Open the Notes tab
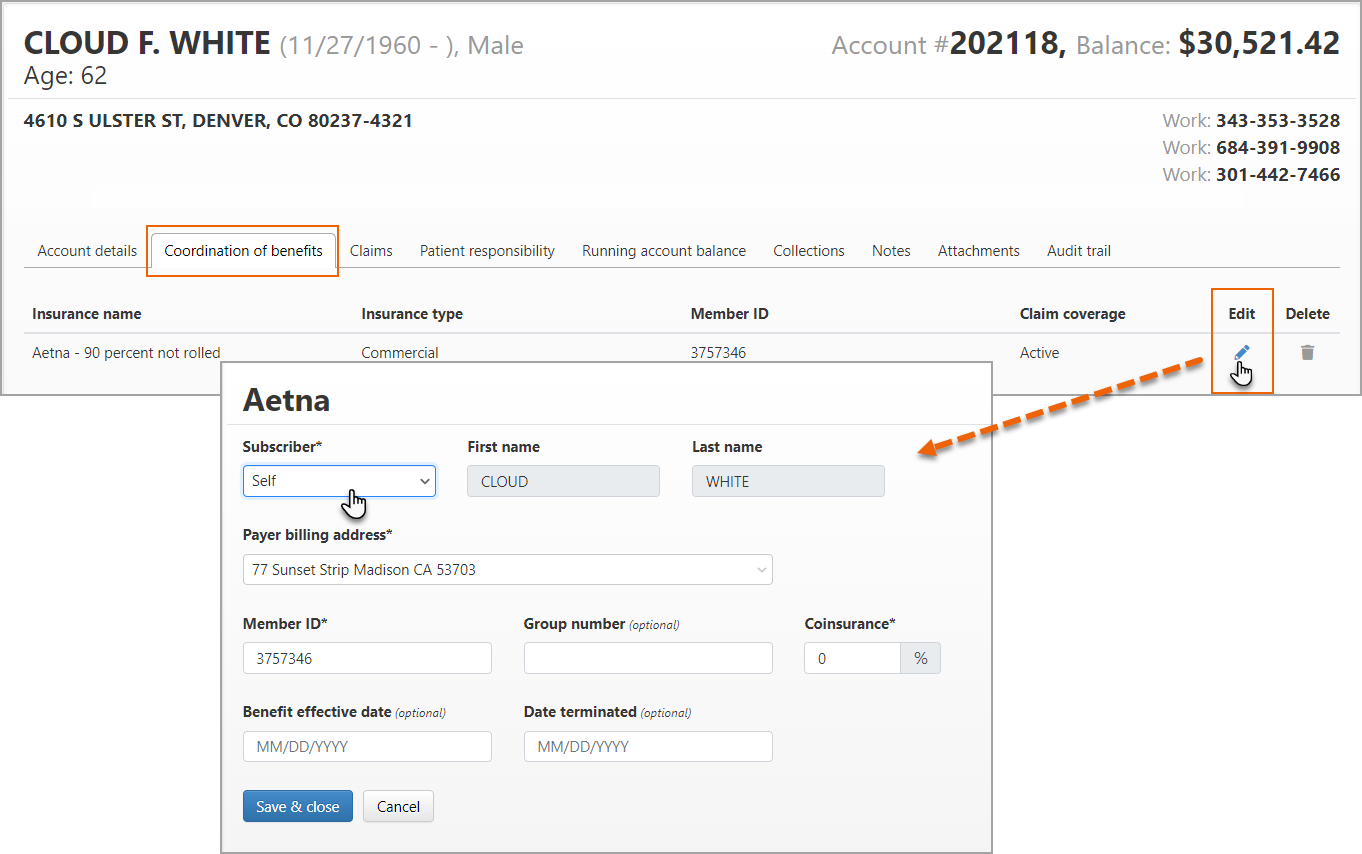1362x854 pixels. click(x=891, y=251)
